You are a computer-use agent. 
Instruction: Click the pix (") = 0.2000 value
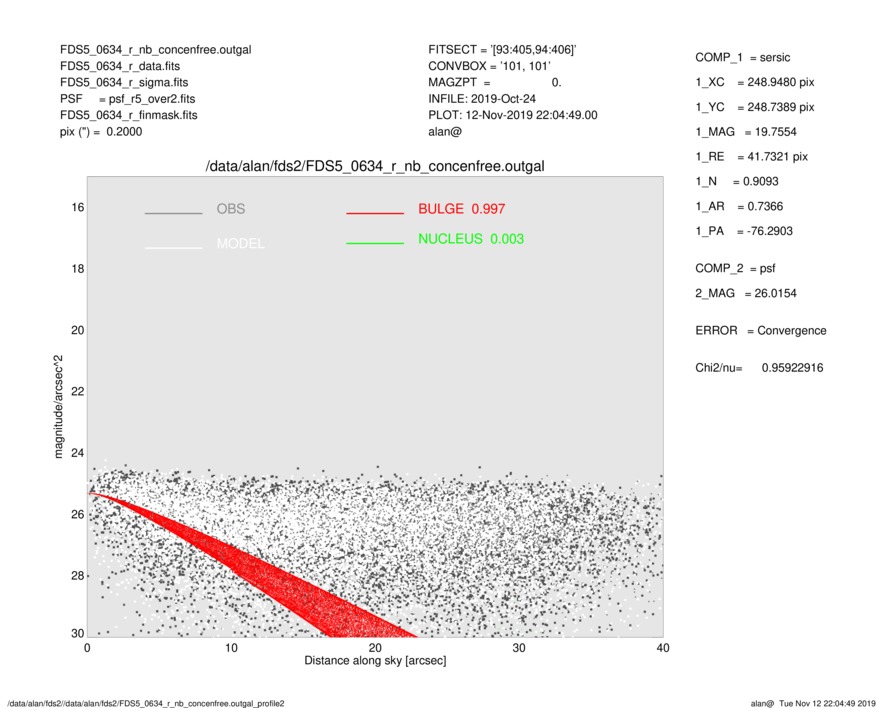[101, 132]
